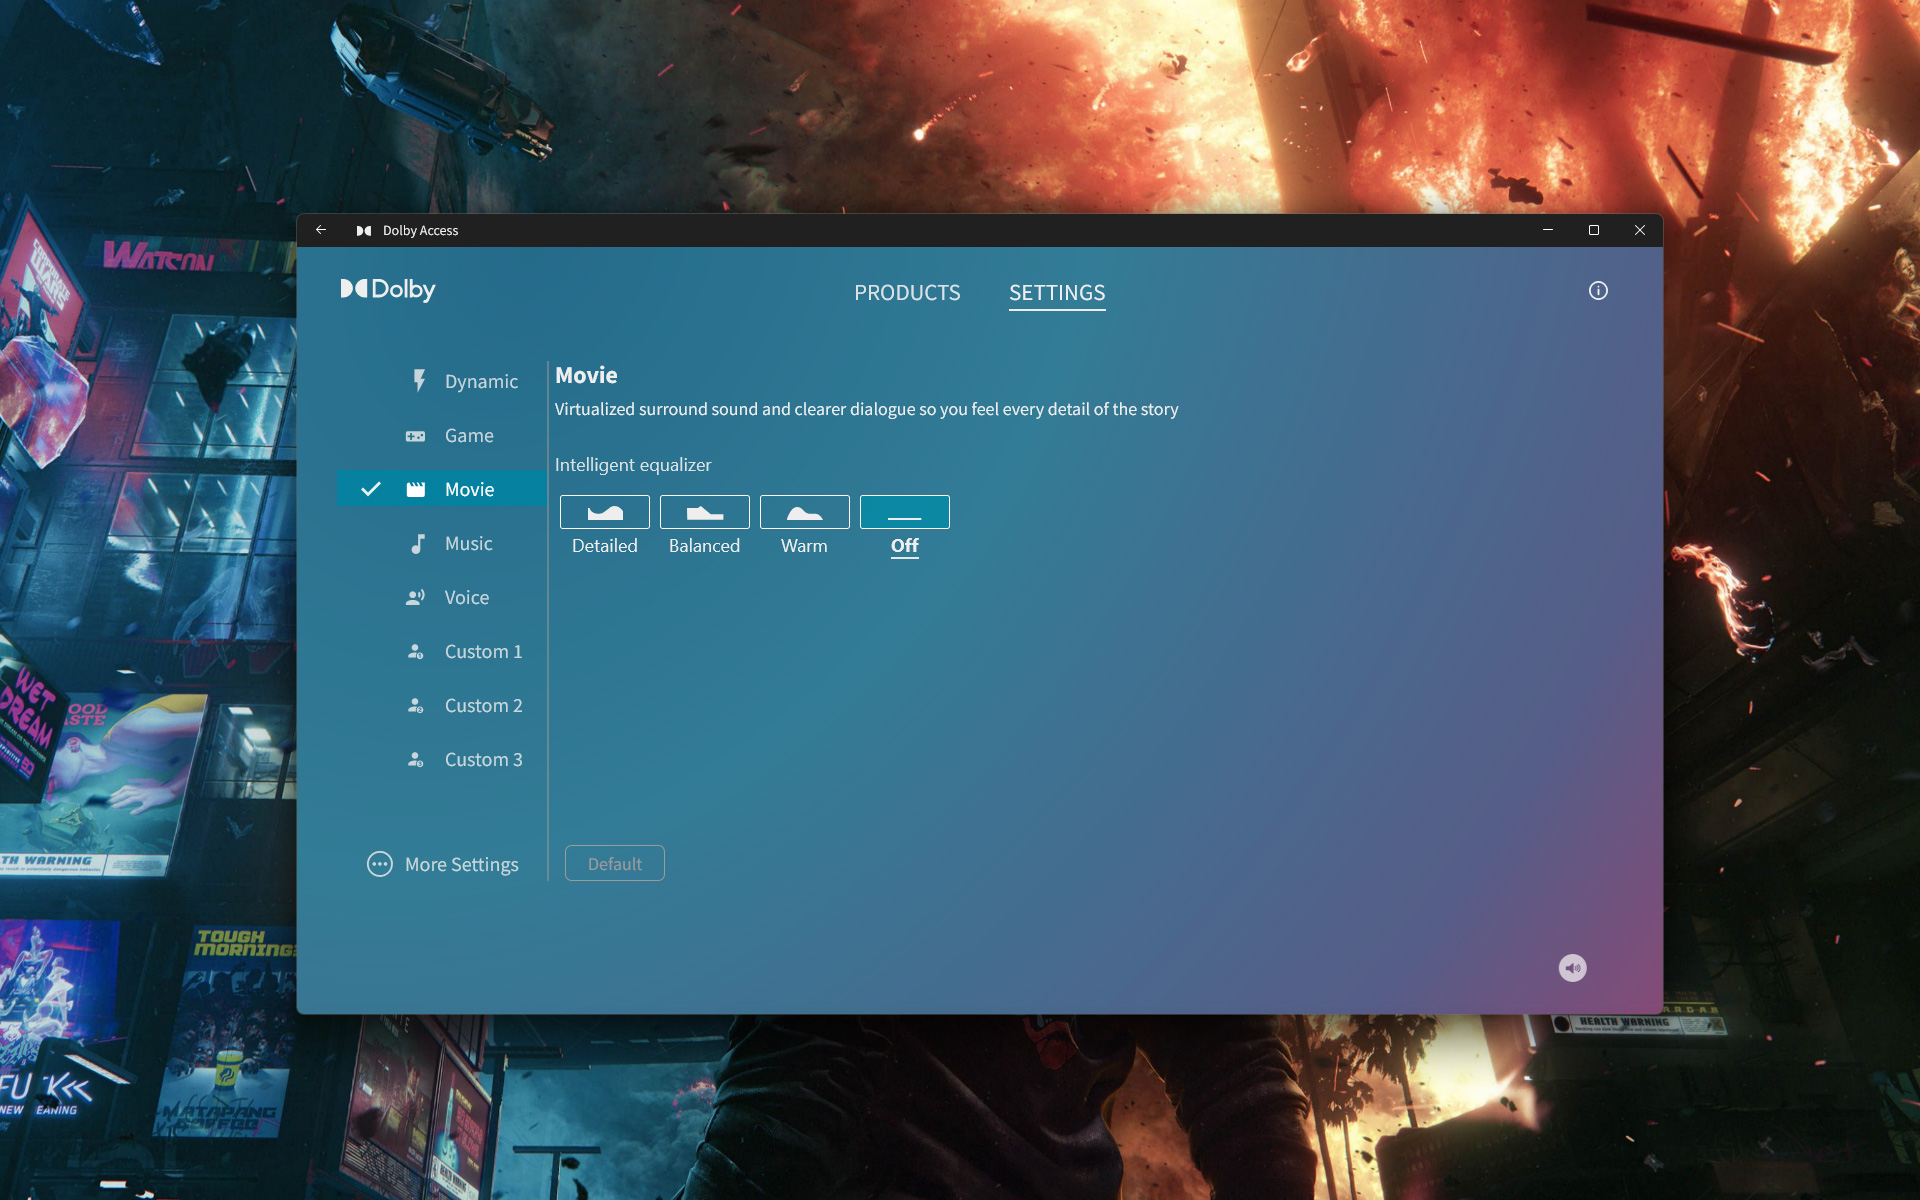Click the back arrow in title bar
Image resolution: width=1920 pixels, height=1200 pixels.
point(321,230)
